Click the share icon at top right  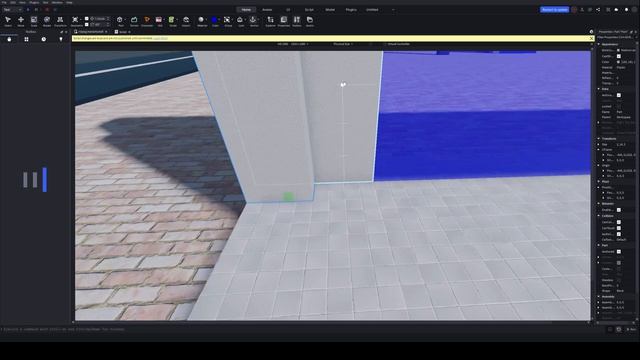tap(598, 9)
